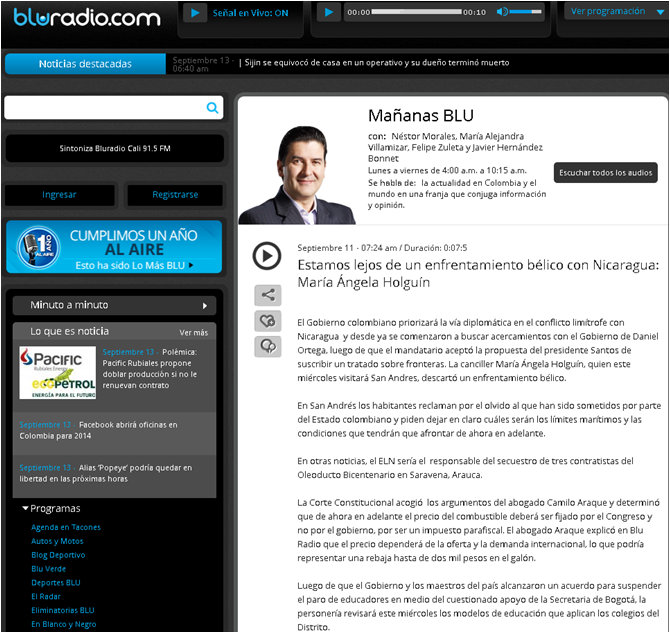This screenshot has height=633, width=670.
Task: Click the Registrarse button
Action: point(175,195)
